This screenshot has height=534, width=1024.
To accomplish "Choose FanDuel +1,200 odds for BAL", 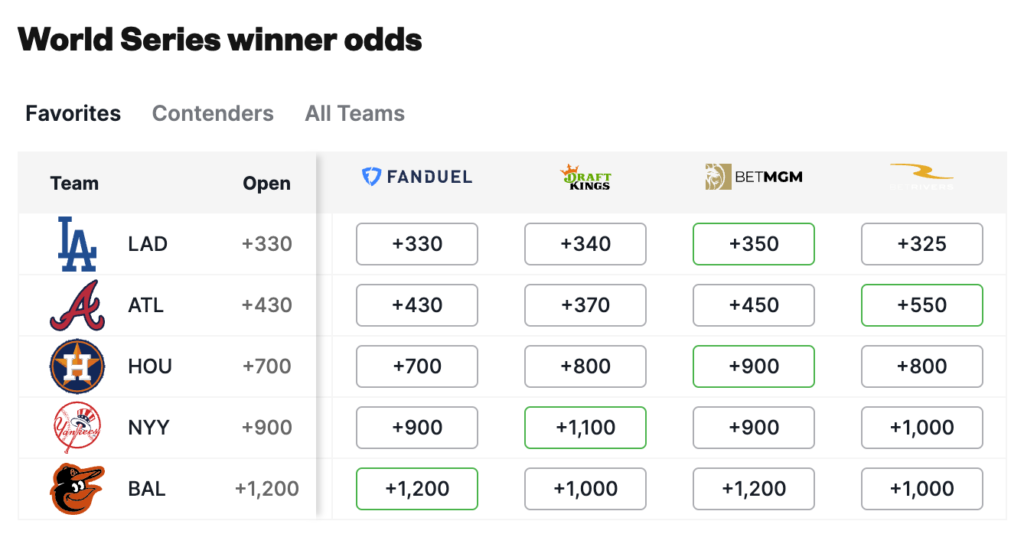I will pyautogui.click(x=417, y=489).
